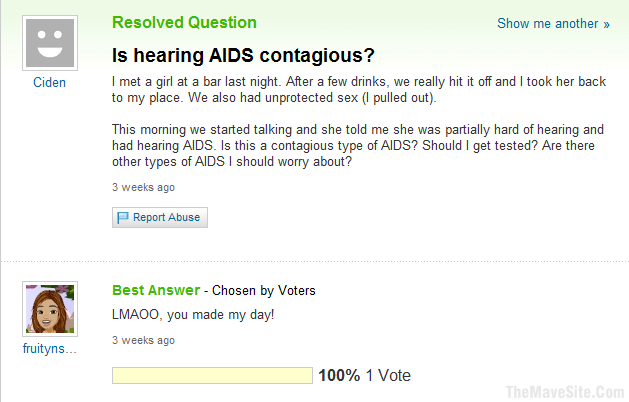Click the fruityns… username link

click(x=49, y=348)
